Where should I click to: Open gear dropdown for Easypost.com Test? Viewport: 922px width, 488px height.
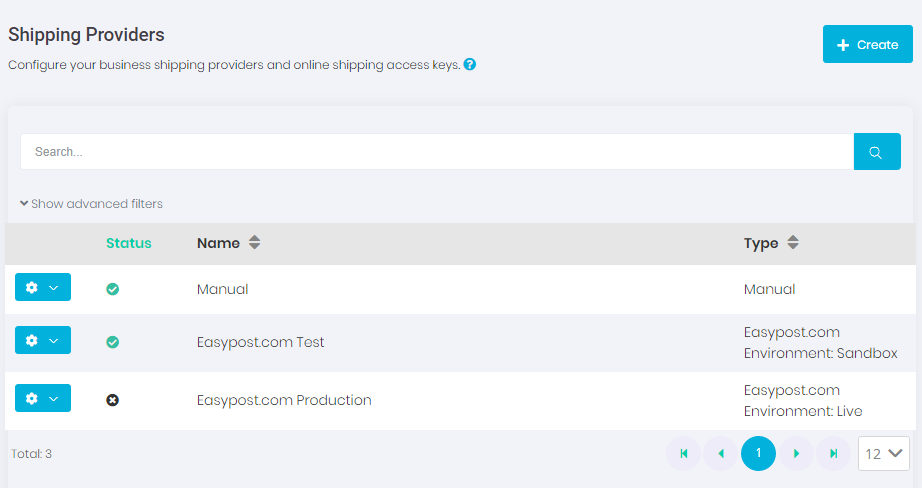(43, 341)
